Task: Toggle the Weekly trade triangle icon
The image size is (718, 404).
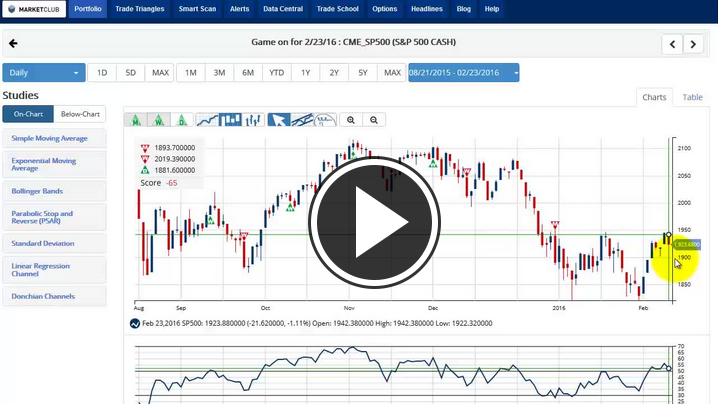Action: [x=159, y=120]
